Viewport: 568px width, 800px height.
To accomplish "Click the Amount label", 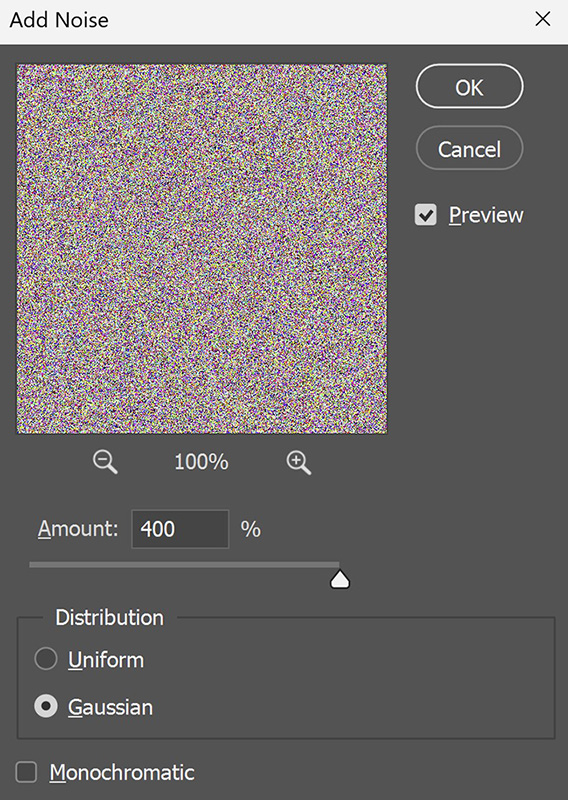I will [78, 529].
